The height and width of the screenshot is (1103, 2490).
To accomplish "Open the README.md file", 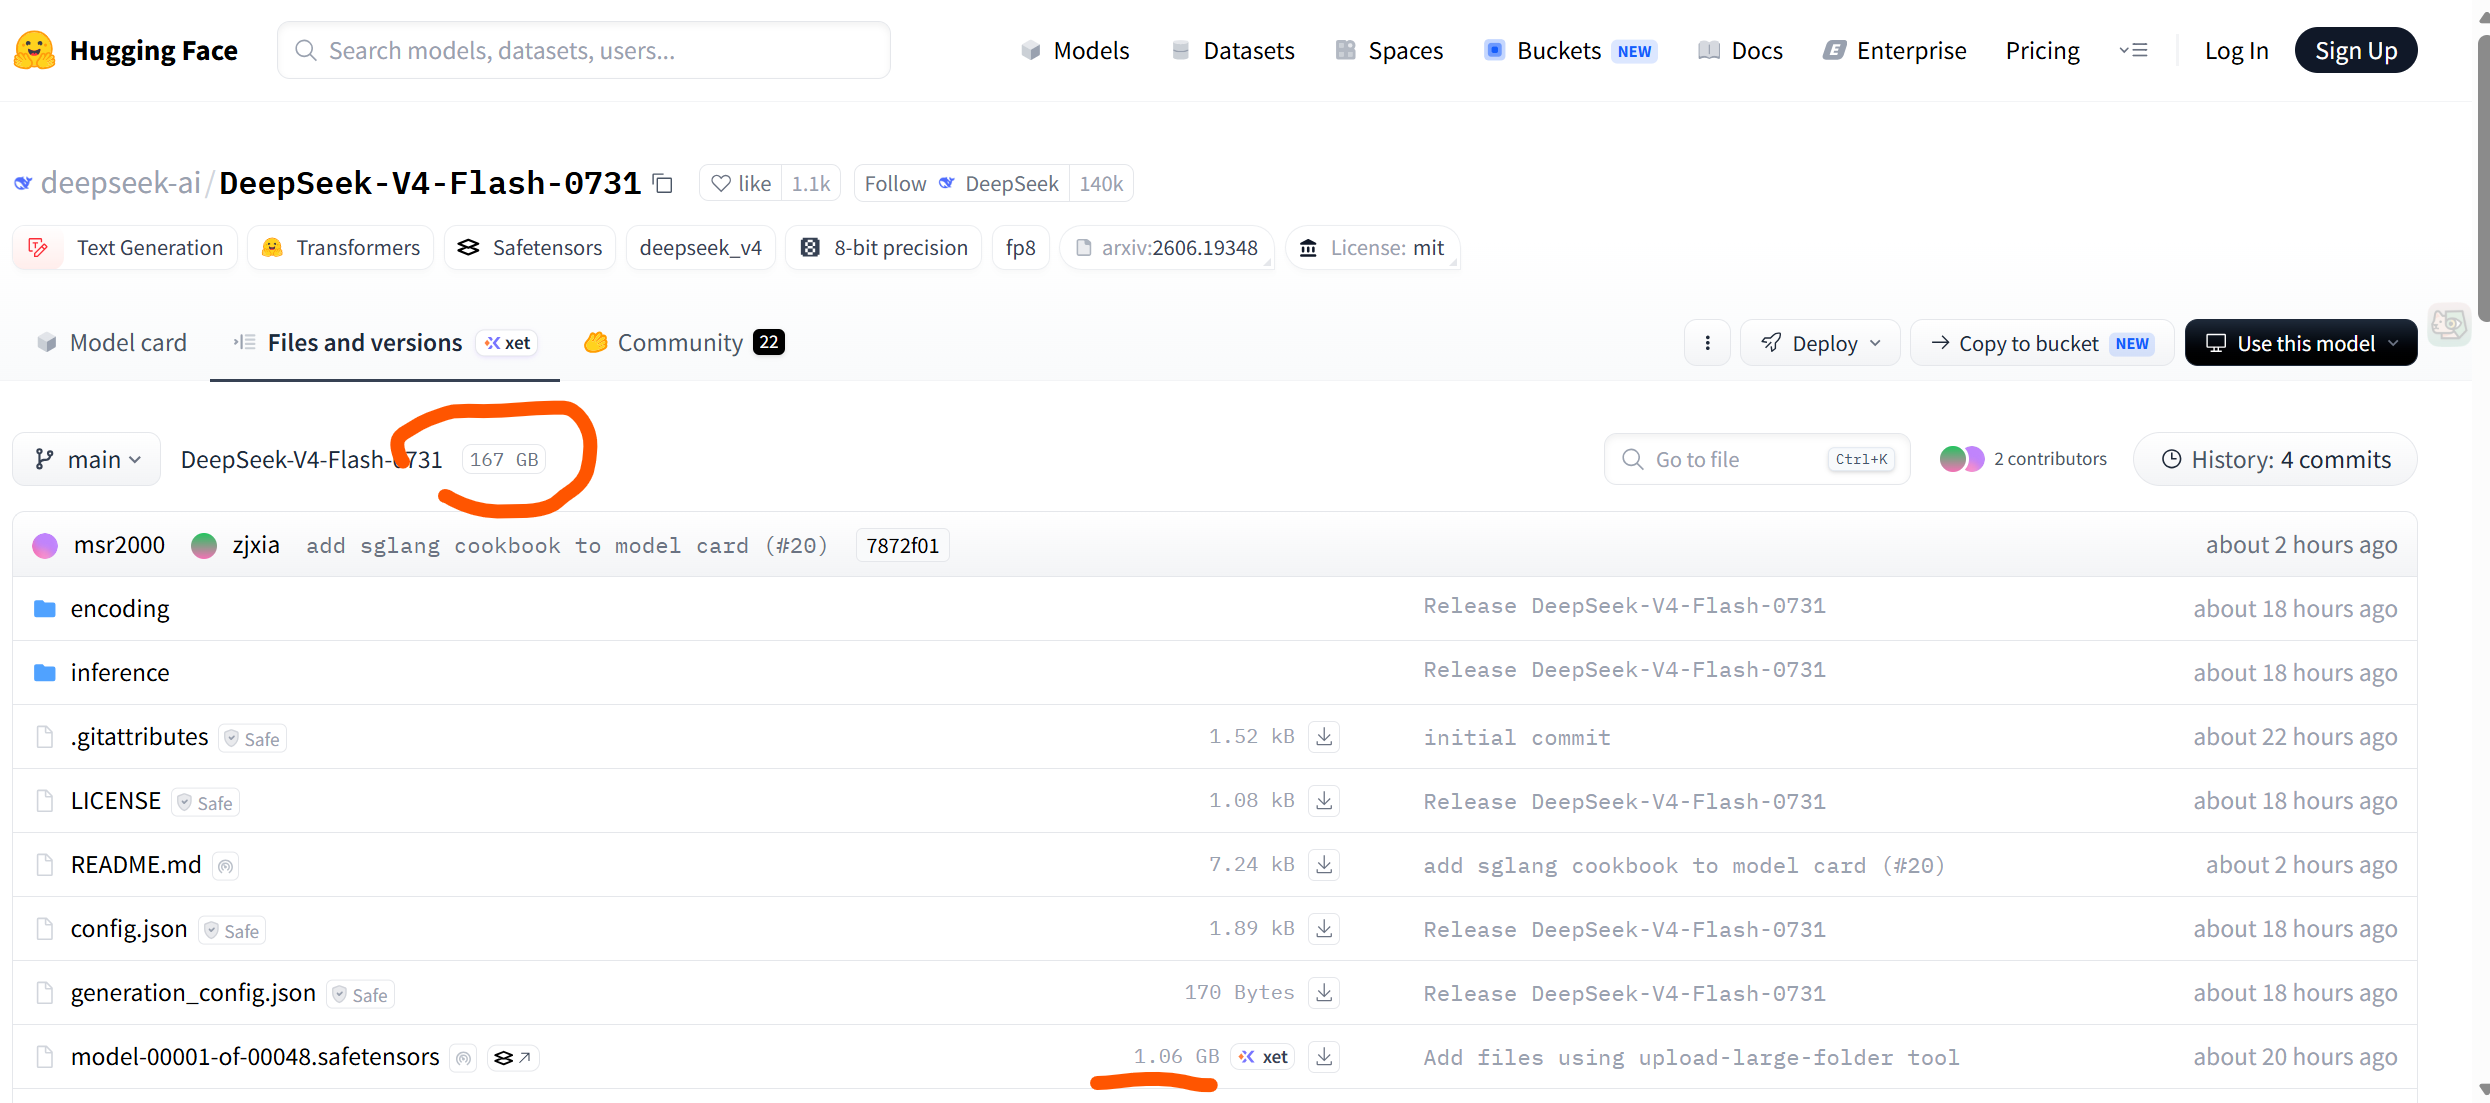I will point(136,865).
